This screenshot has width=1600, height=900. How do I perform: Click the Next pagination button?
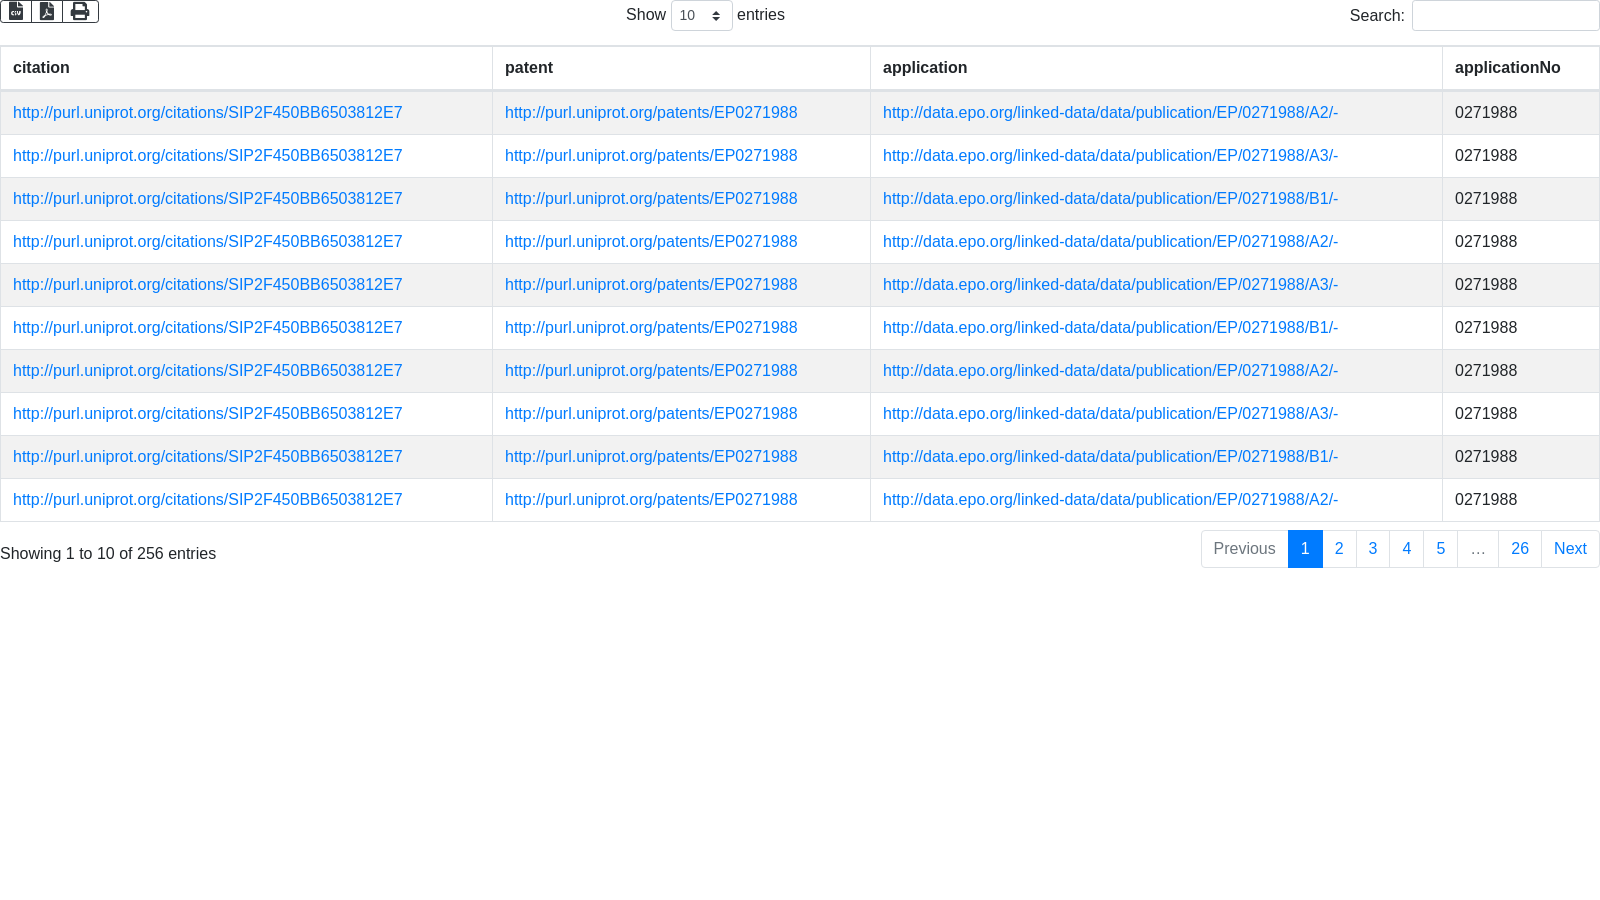1570,549
